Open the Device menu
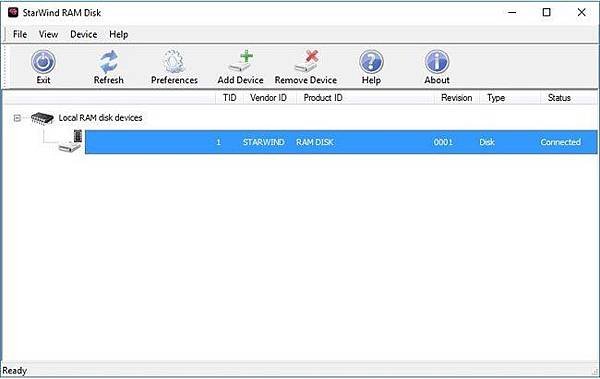 83,34
